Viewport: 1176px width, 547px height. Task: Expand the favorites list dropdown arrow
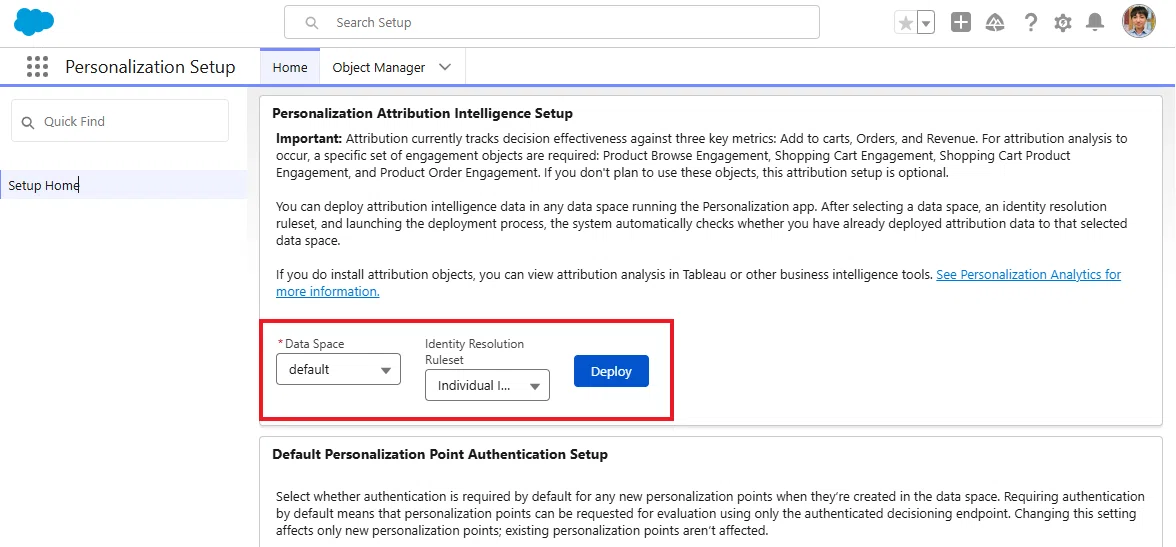[926, 23]
